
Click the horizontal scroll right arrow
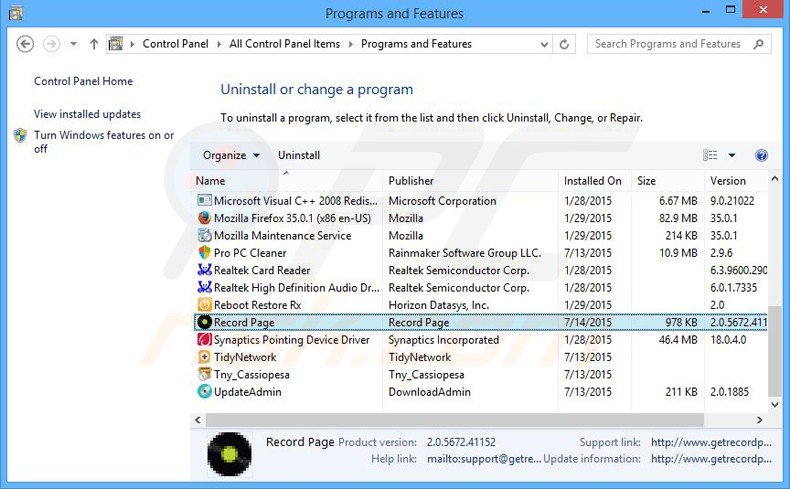760,420
